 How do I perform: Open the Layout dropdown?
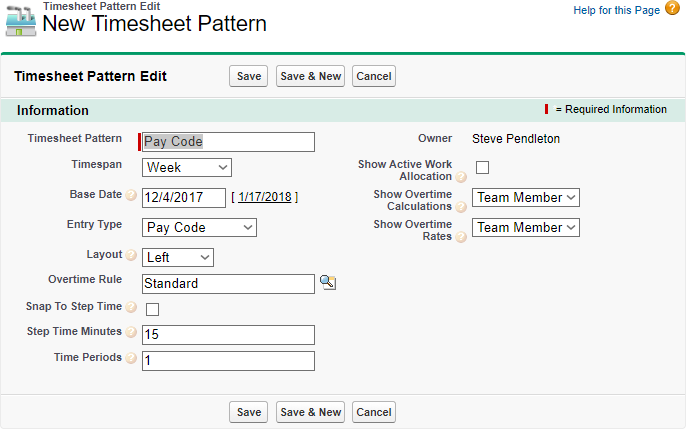pos(178,257)
